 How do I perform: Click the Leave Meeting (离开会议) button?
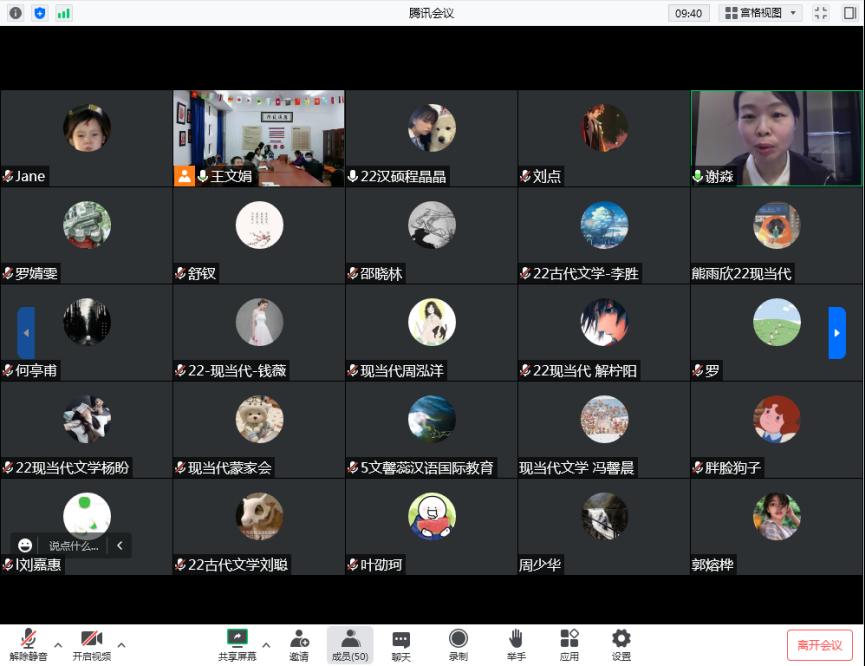click(x=819, y=645)
